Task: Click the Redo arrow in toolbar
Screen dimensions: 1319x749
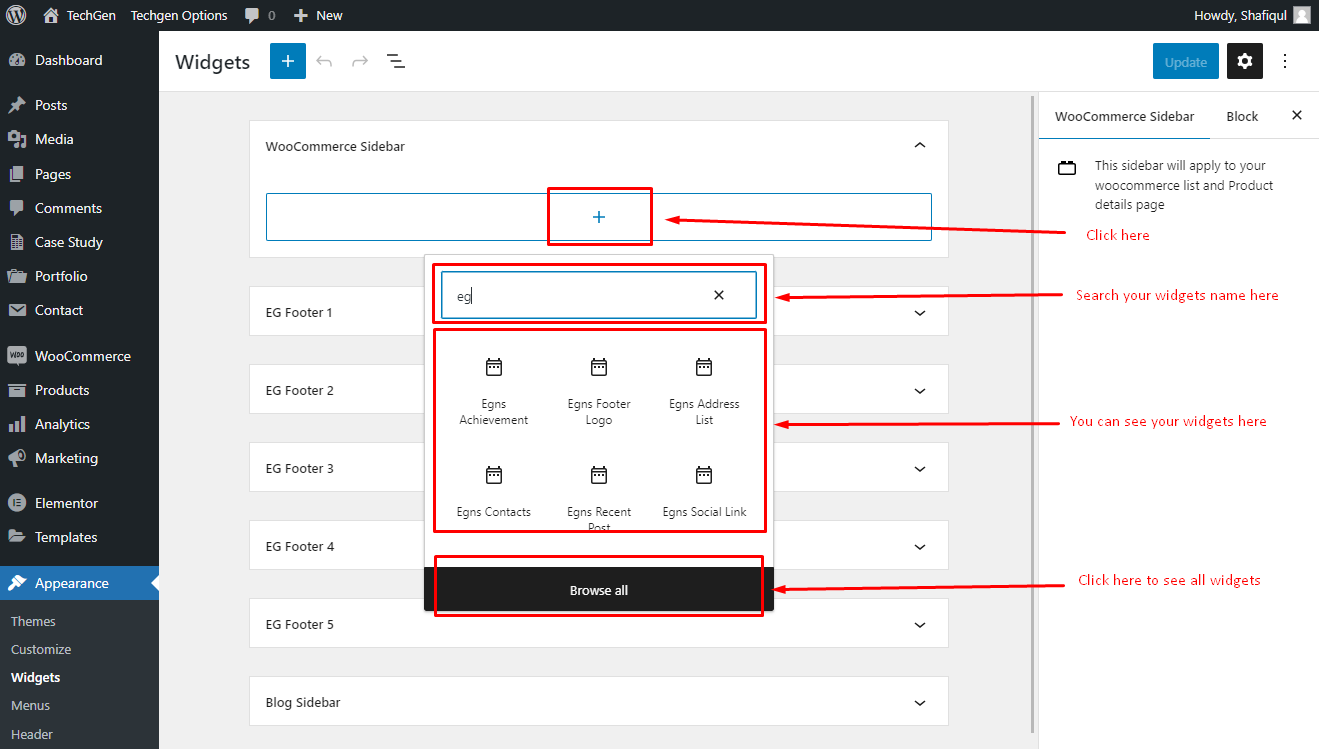Action: 360,62
